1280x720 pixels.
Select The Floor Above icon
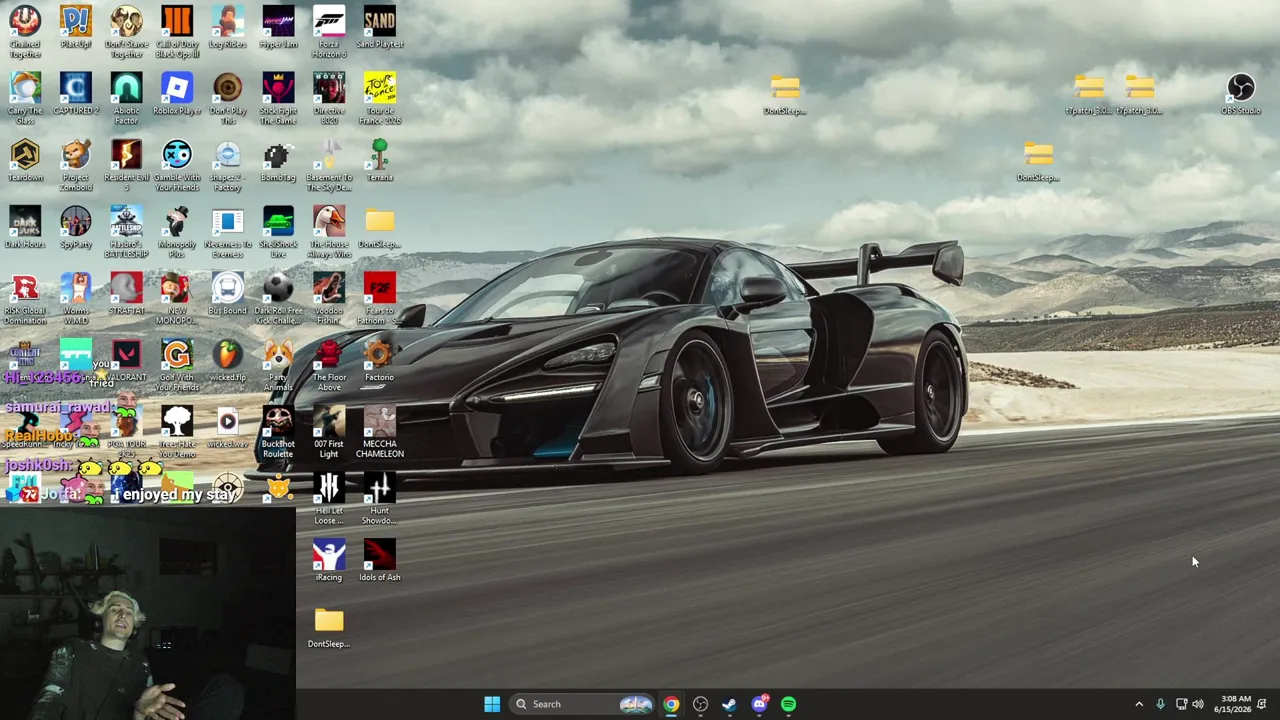tap(329, 365)
